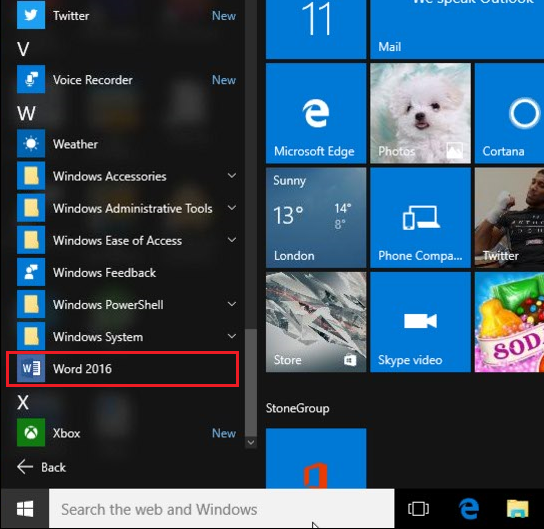Jump to letter V section header
This screenshot has height=529, width=544.
[x=23, y=49]
